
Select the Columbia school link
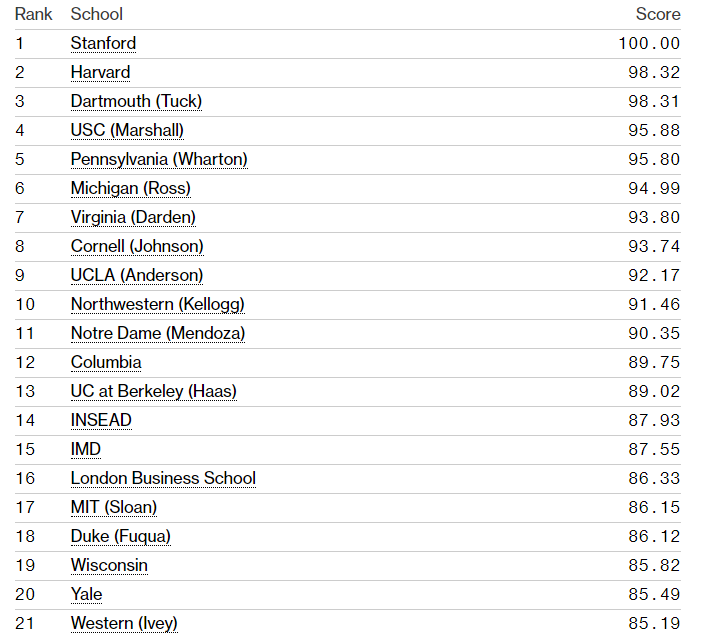pyautogui.click(x=106, y=362)
